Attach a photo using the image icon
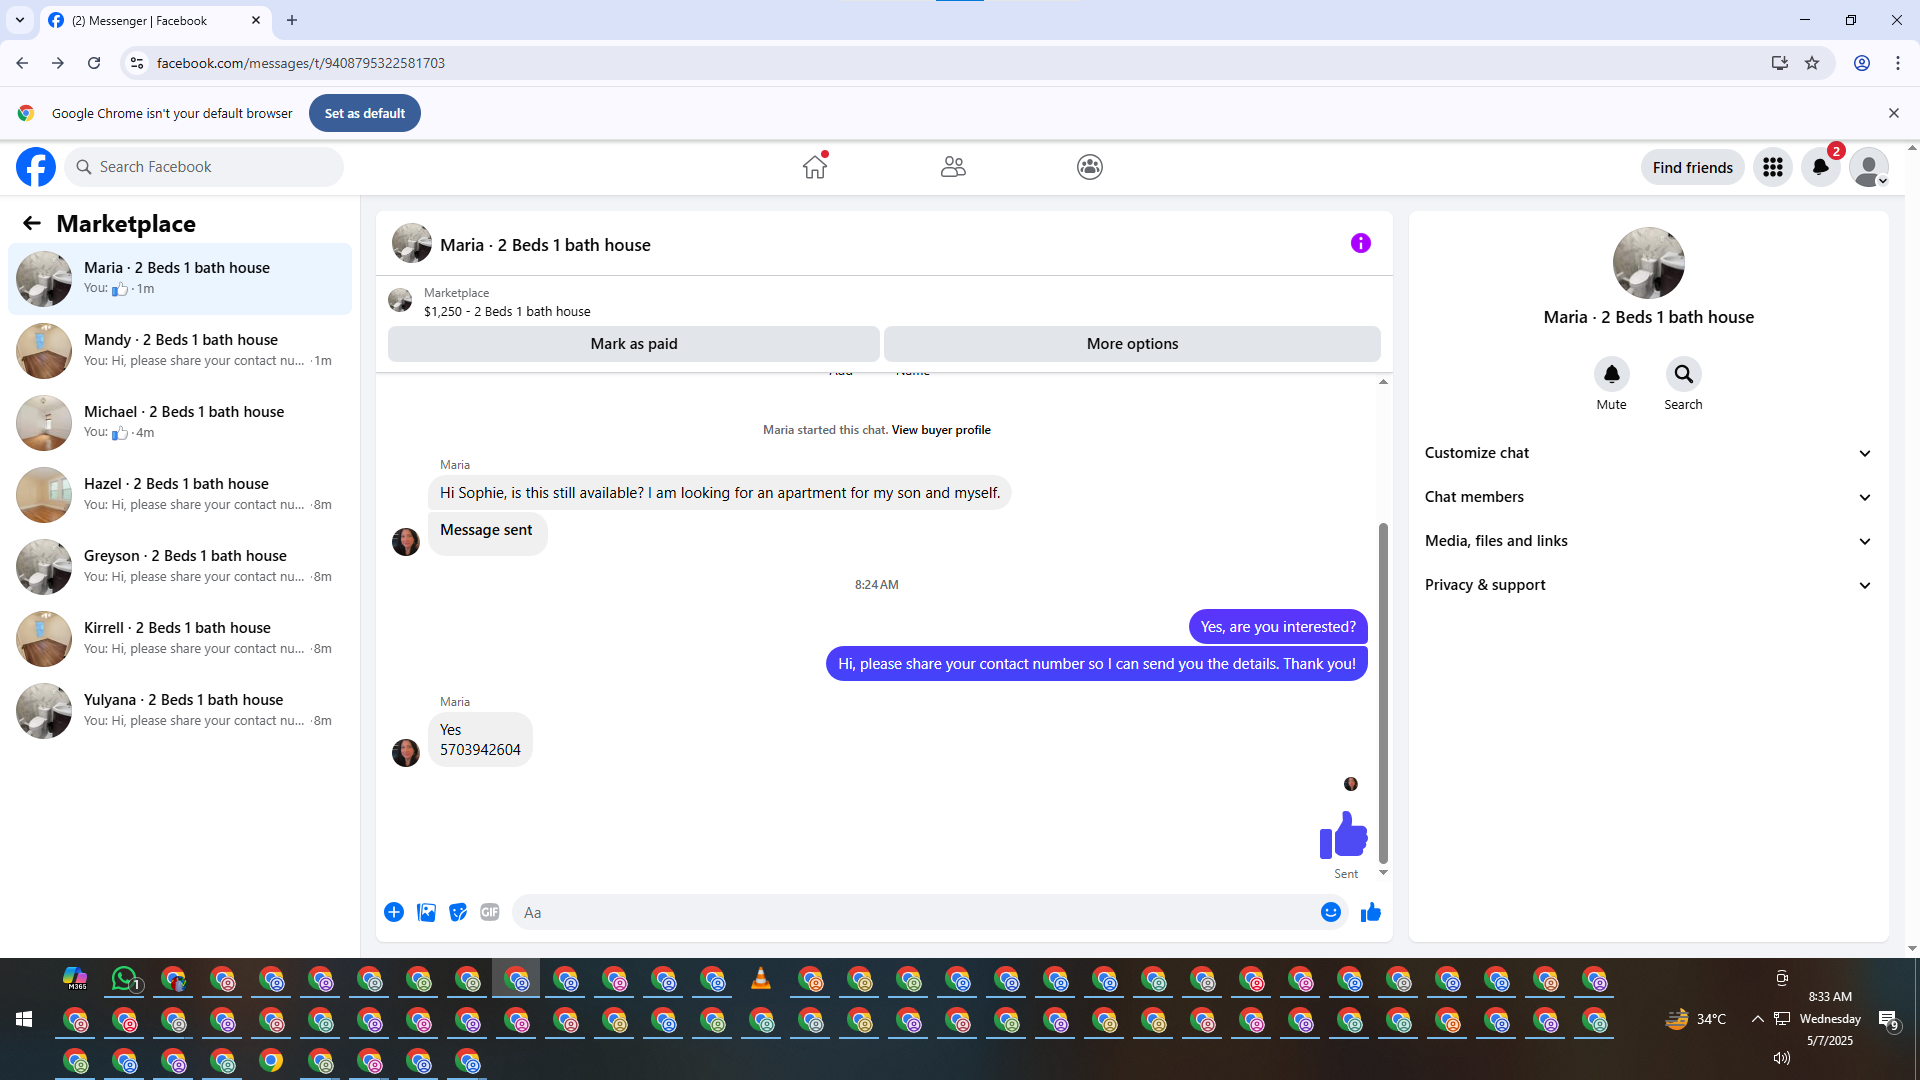Image resolution: width=1920 pixels, height=1080 pixels. (x=426, y=912)
